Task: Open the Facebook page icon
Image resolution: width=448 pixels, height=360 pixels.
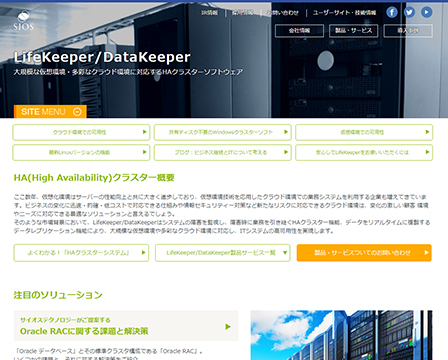Action: 392,13
